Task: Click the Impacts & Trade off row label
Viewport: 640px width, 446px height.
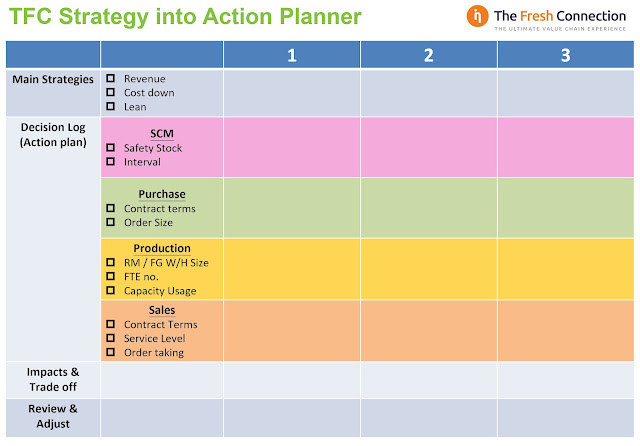Action: 53,379
